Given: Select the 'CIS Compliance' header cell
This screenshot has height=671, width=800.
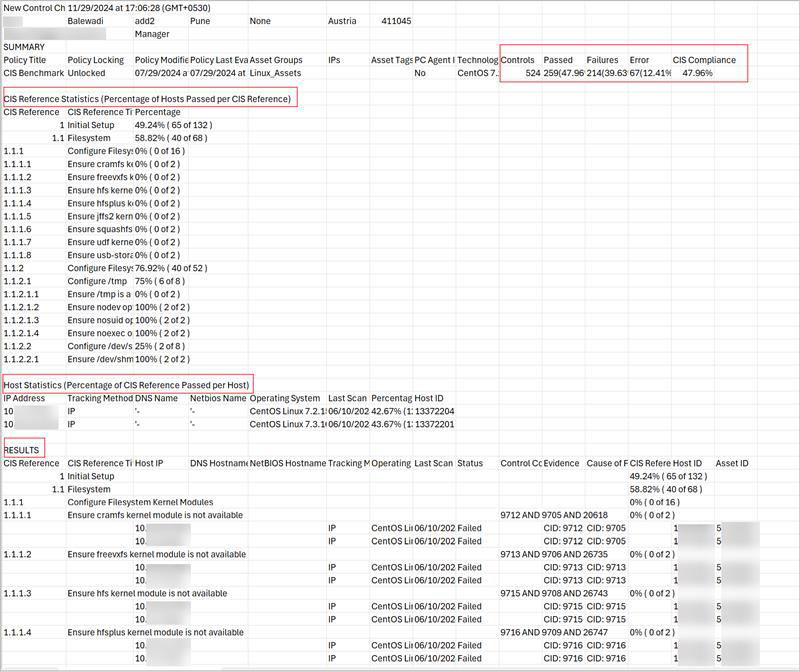Looking at the screenshot, I should tap(704, 60).
